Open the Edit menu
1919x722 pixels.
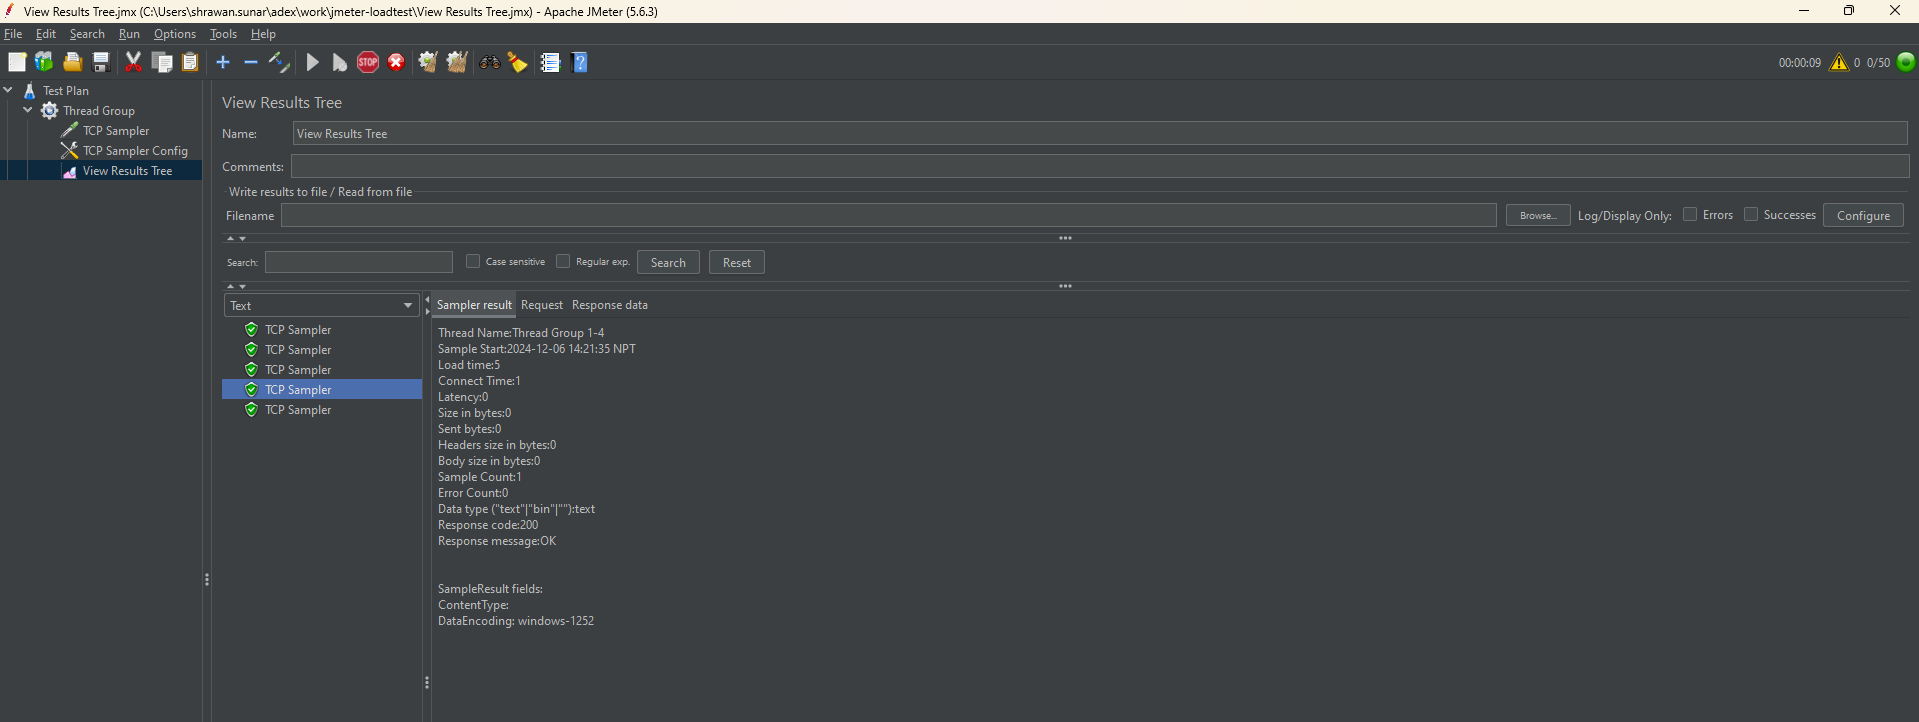46,34
